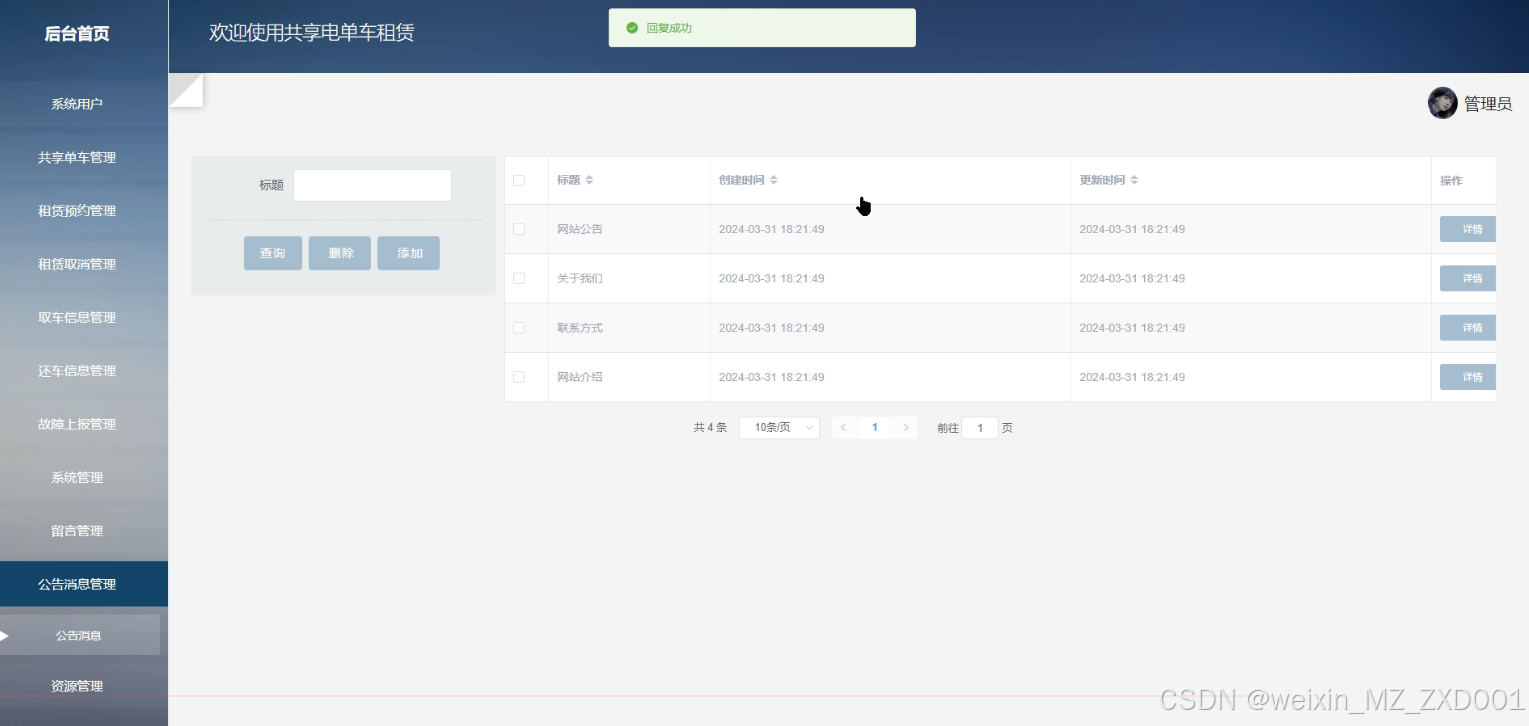This screenshot has width=1529, height=726.
Task: Expand 共享单车管理 sidebar menu
Action: (77, 158)
